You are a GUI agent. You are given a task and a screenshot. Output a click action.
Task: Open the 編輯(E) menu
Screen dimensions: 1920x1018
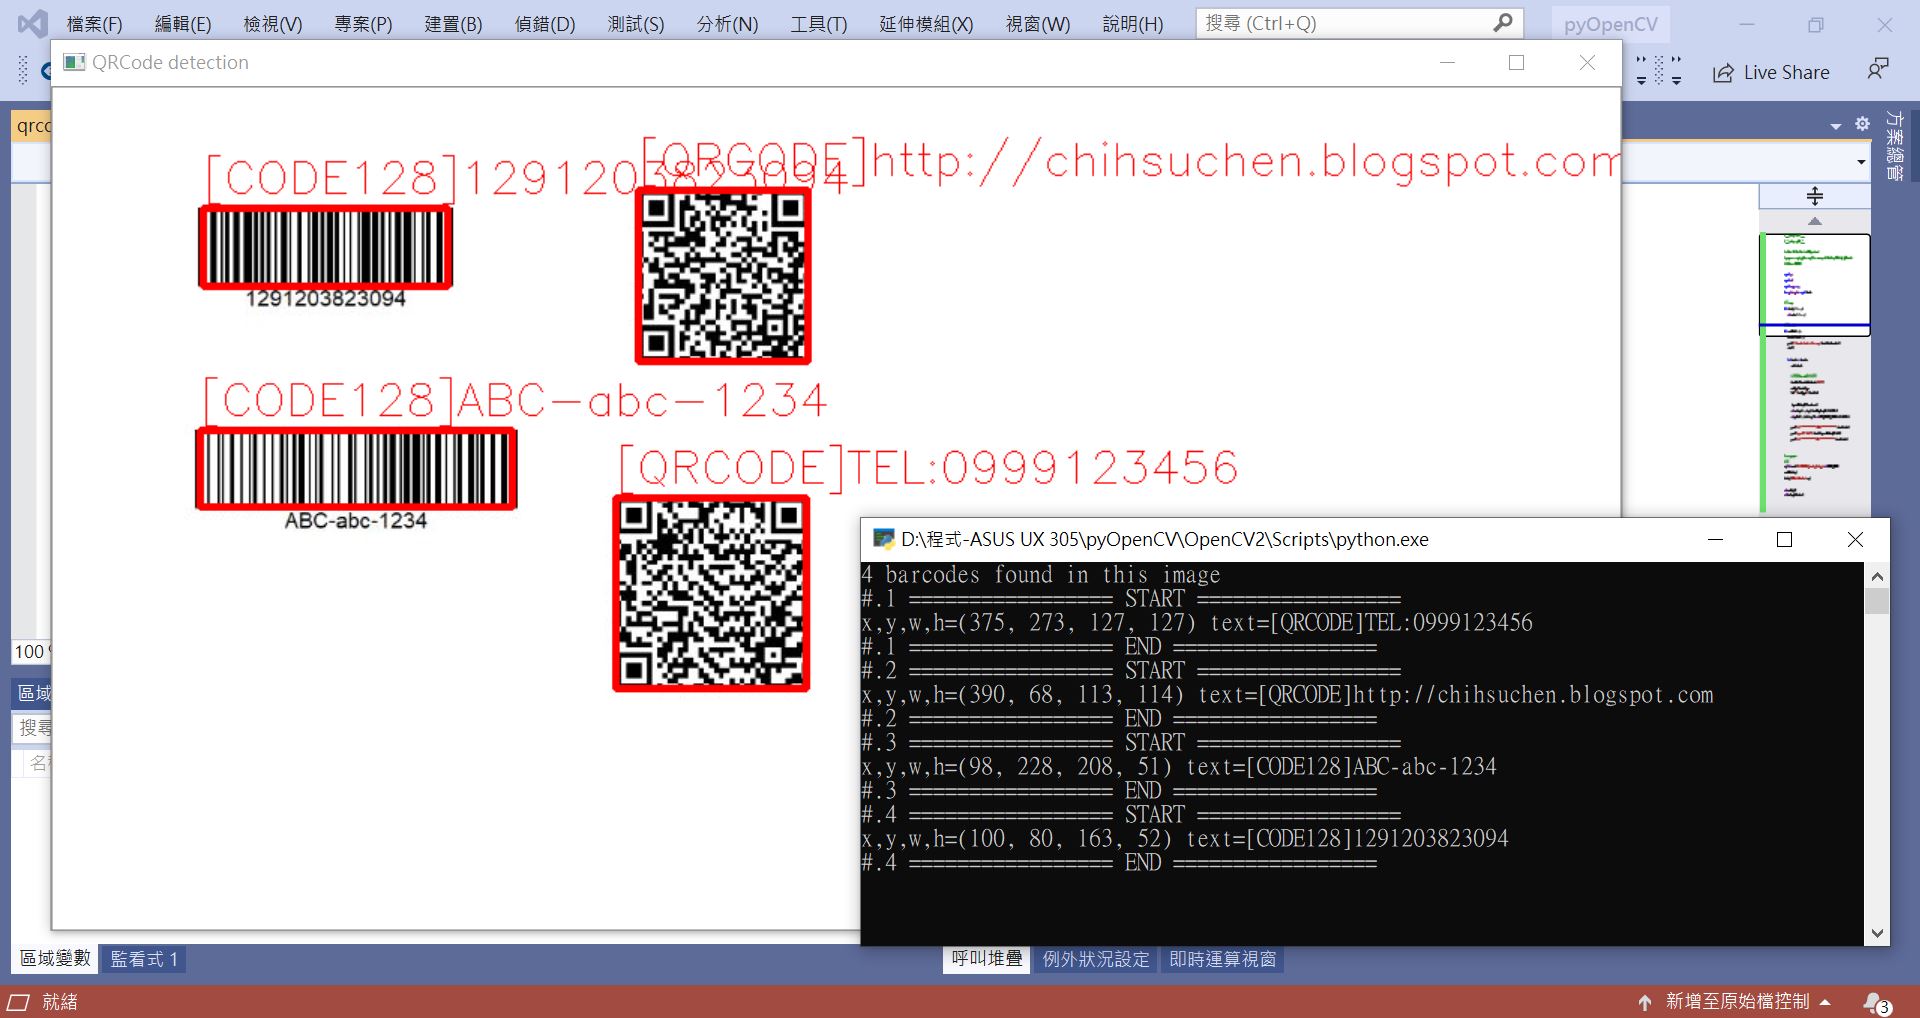click(183, 24)
